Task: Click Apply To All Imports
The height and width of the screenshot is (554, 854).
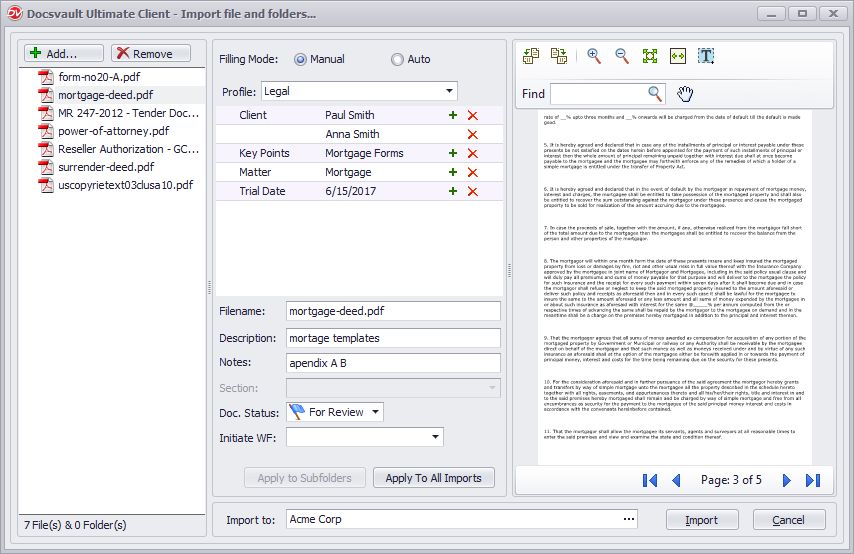Action: (x=434, y=478)
